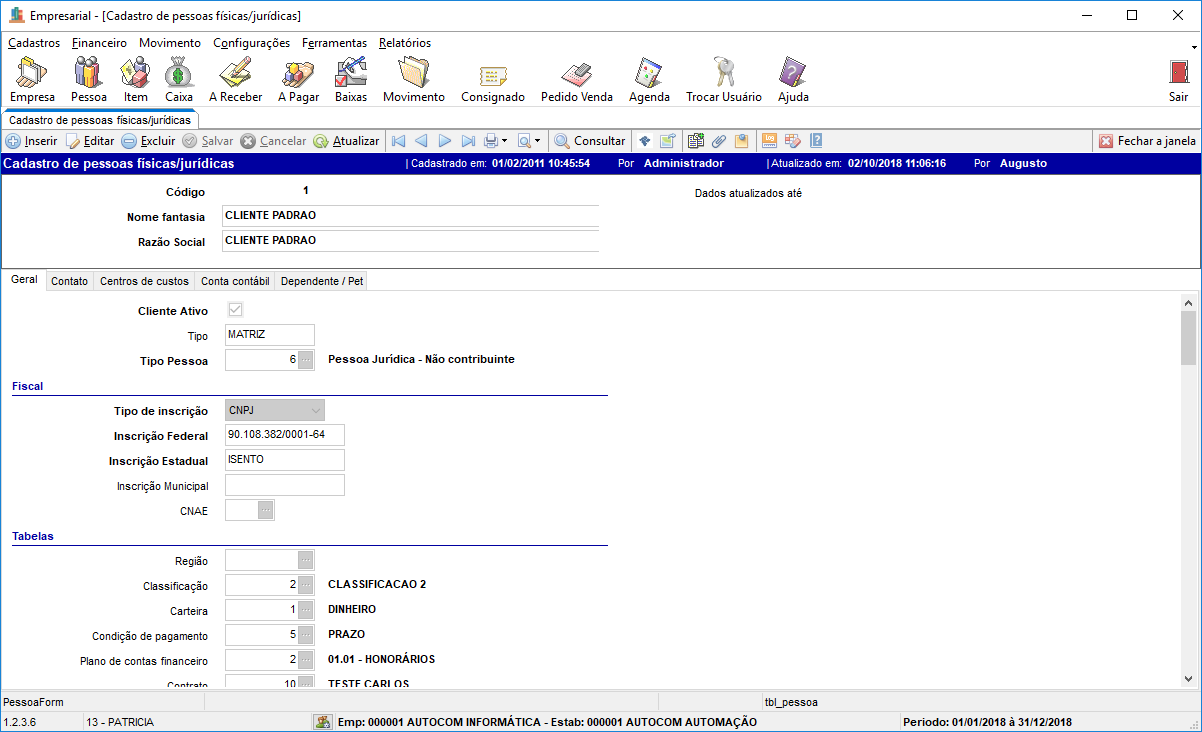Image resolution: width=1202 pixels, height=732 pixels.
Task: Click the Trocar Usuário keys icon
Action: click(x=723, y=77)
